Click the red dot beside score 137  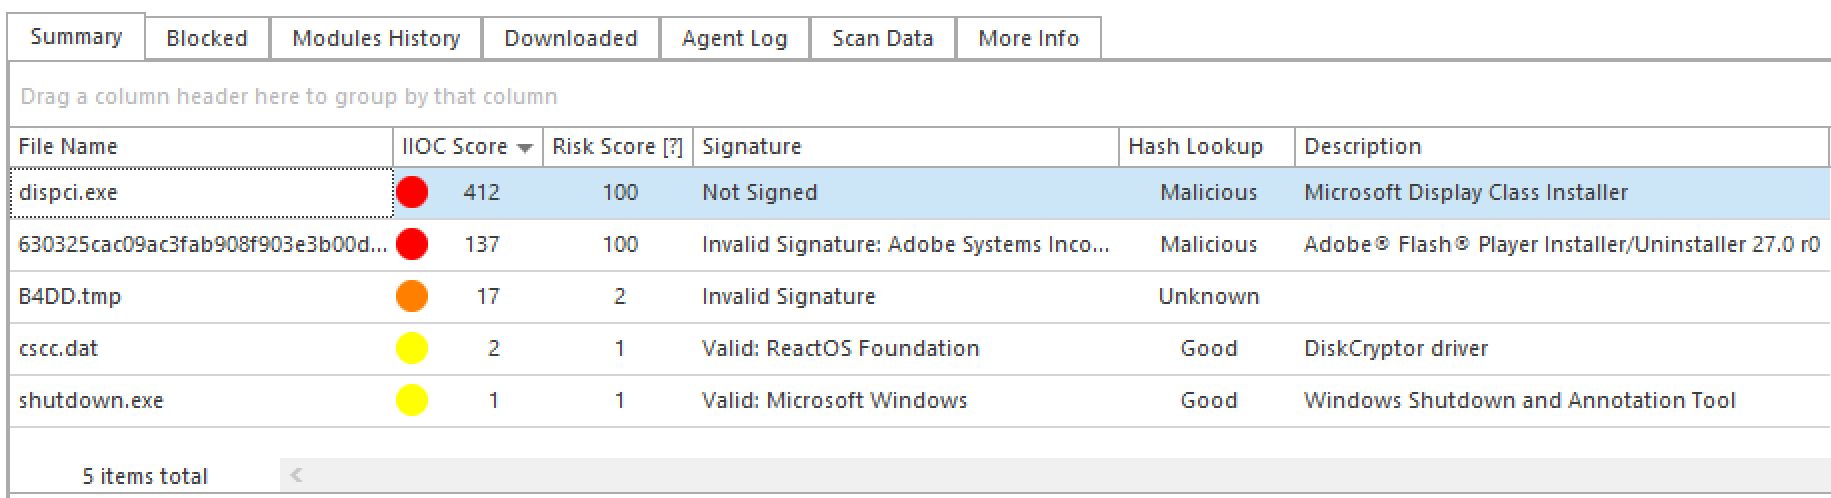(412, 244)
